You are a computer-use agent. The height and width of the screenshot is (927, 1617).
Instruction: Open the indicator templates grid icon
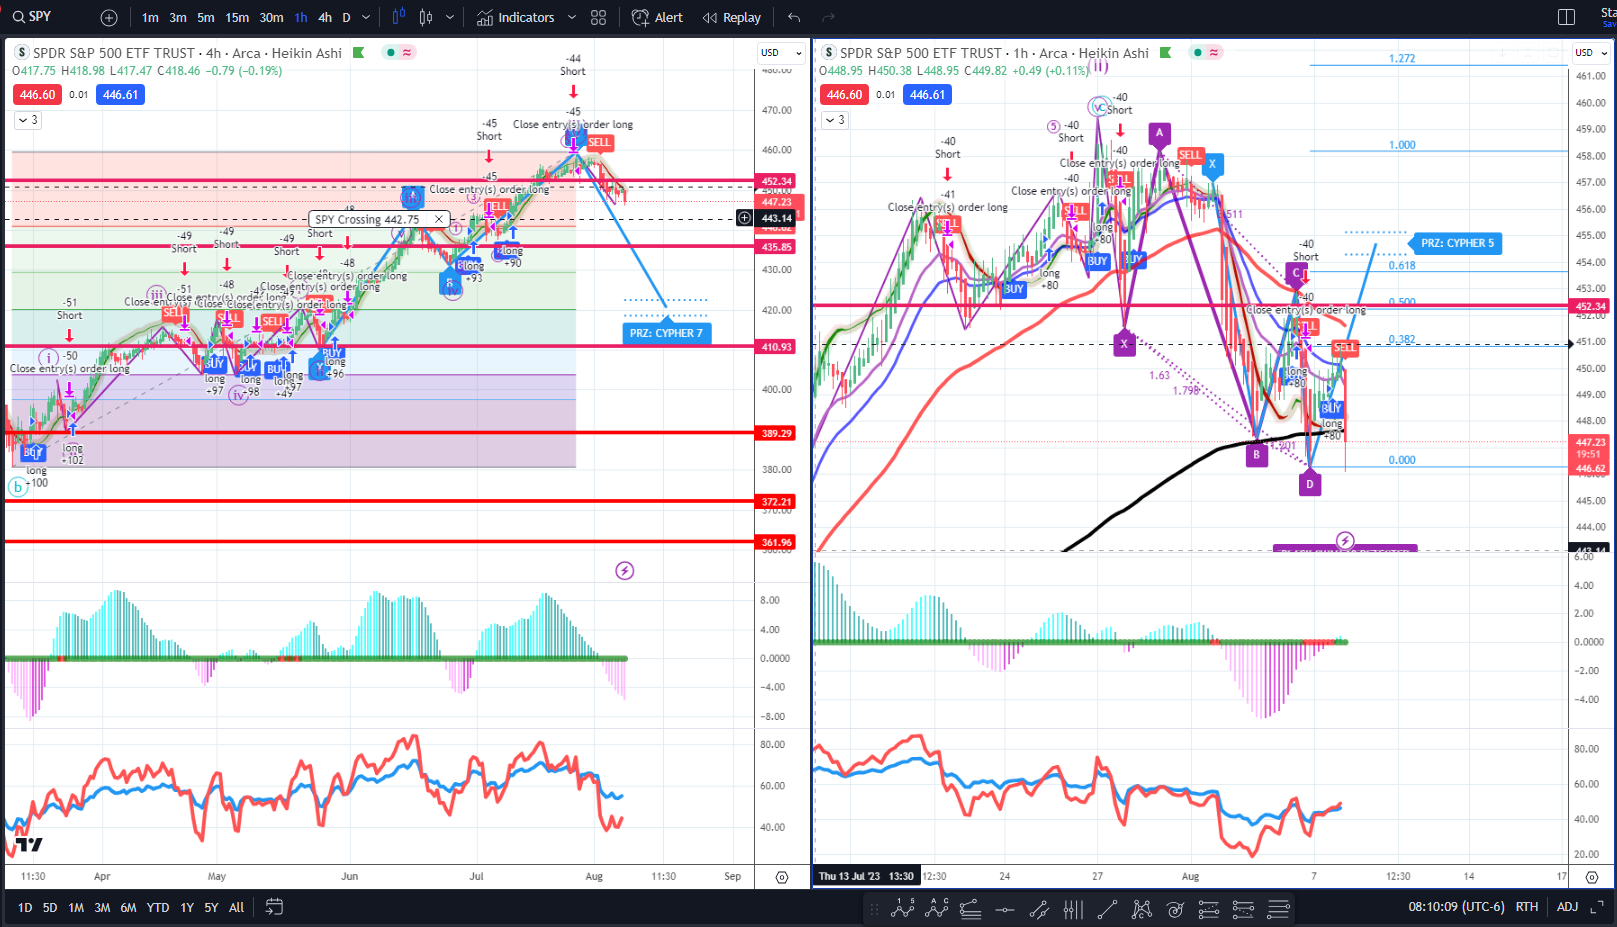point(599,18)
